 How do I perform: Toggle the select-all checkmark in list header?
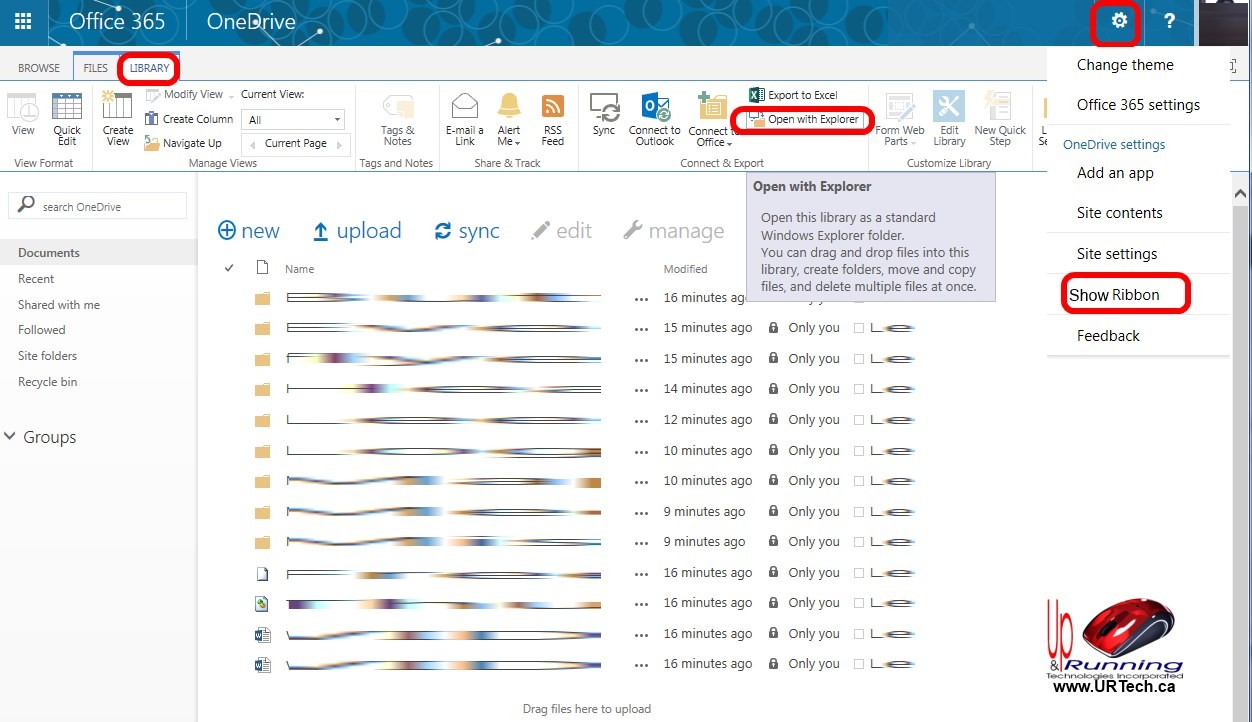pyautogui.click(x=229, y=268)
